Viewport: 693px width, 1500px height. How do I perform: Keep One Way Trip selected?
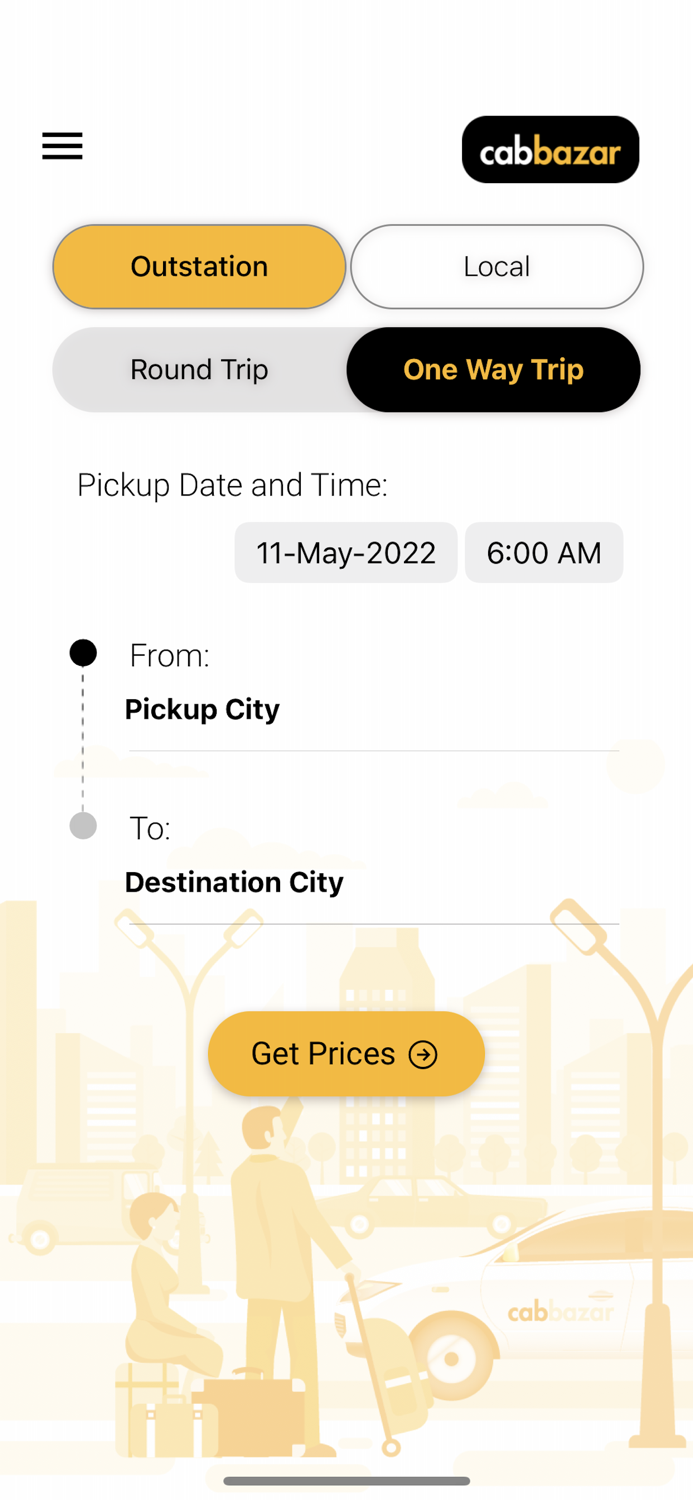[493, 369]
